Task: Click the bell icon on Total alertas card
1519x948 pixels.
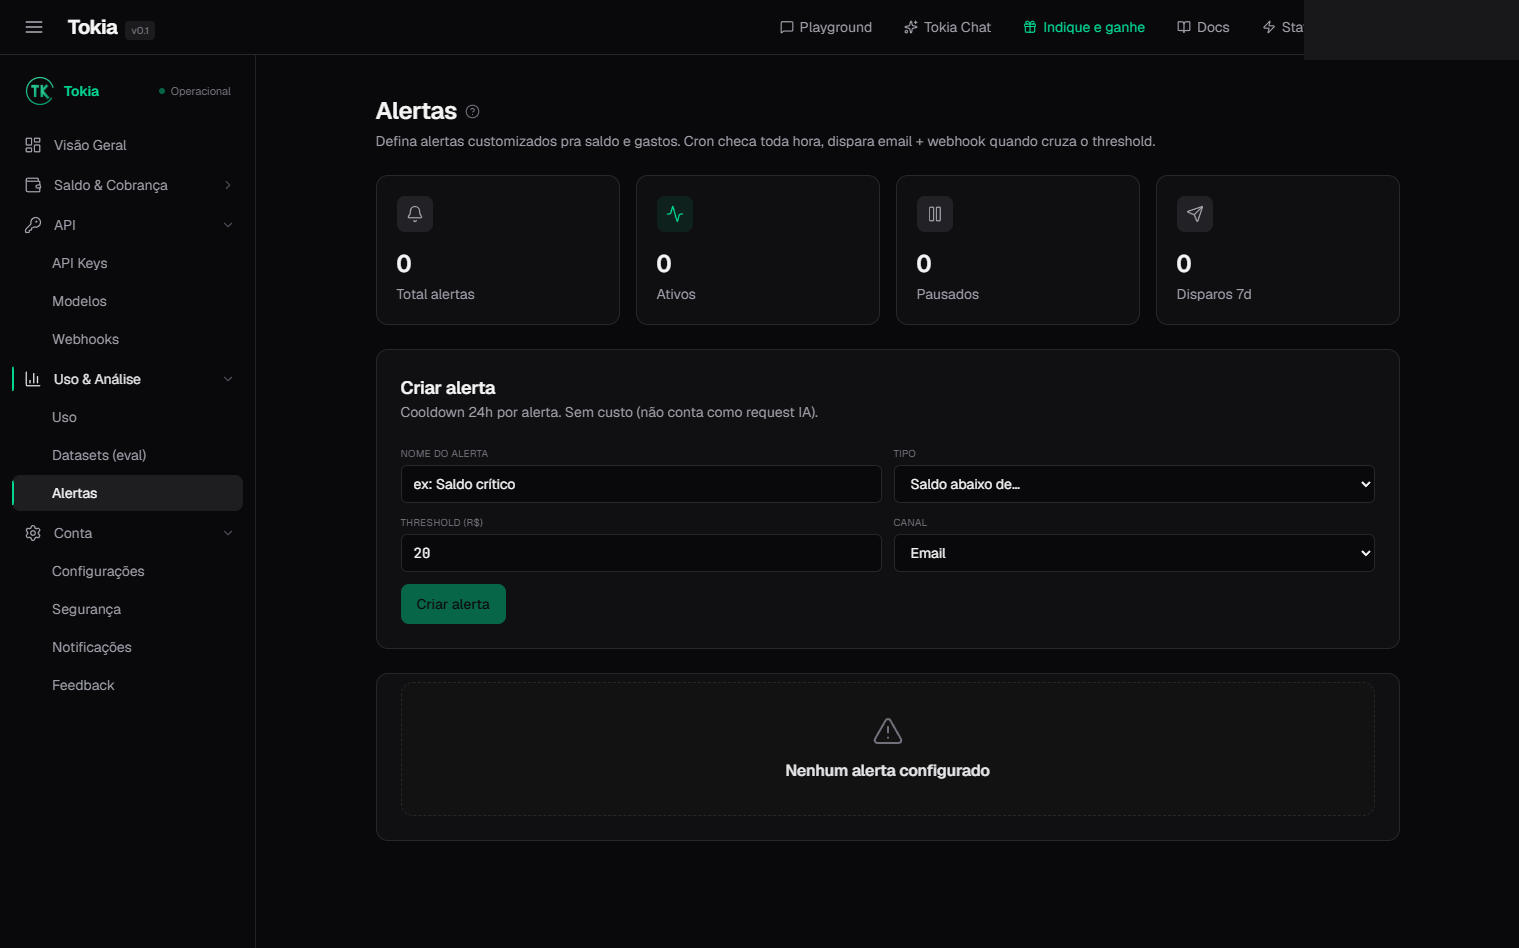Action: (x=415, y=214)
